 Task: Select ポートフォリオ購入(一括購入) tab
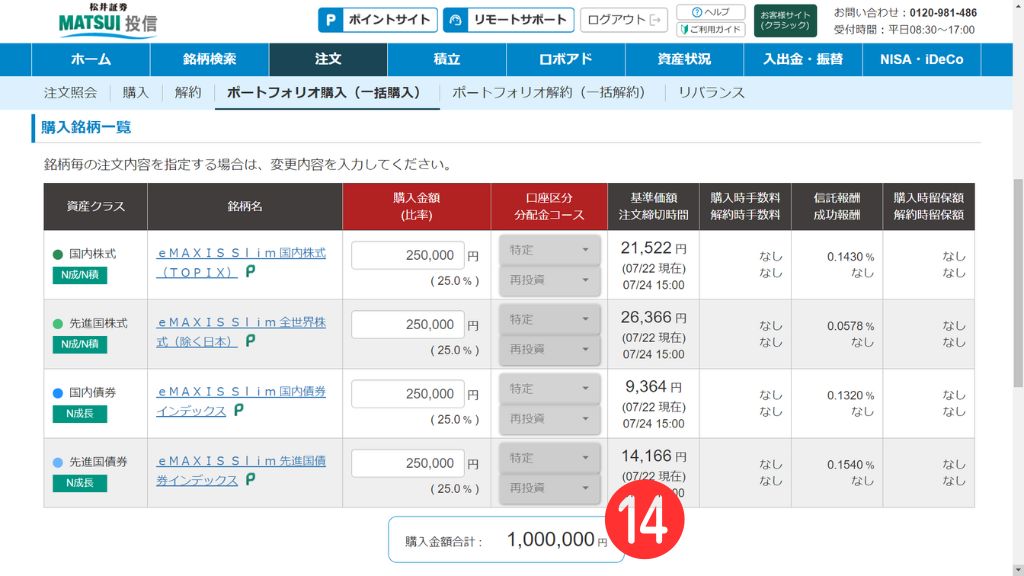tap(327, 93)
